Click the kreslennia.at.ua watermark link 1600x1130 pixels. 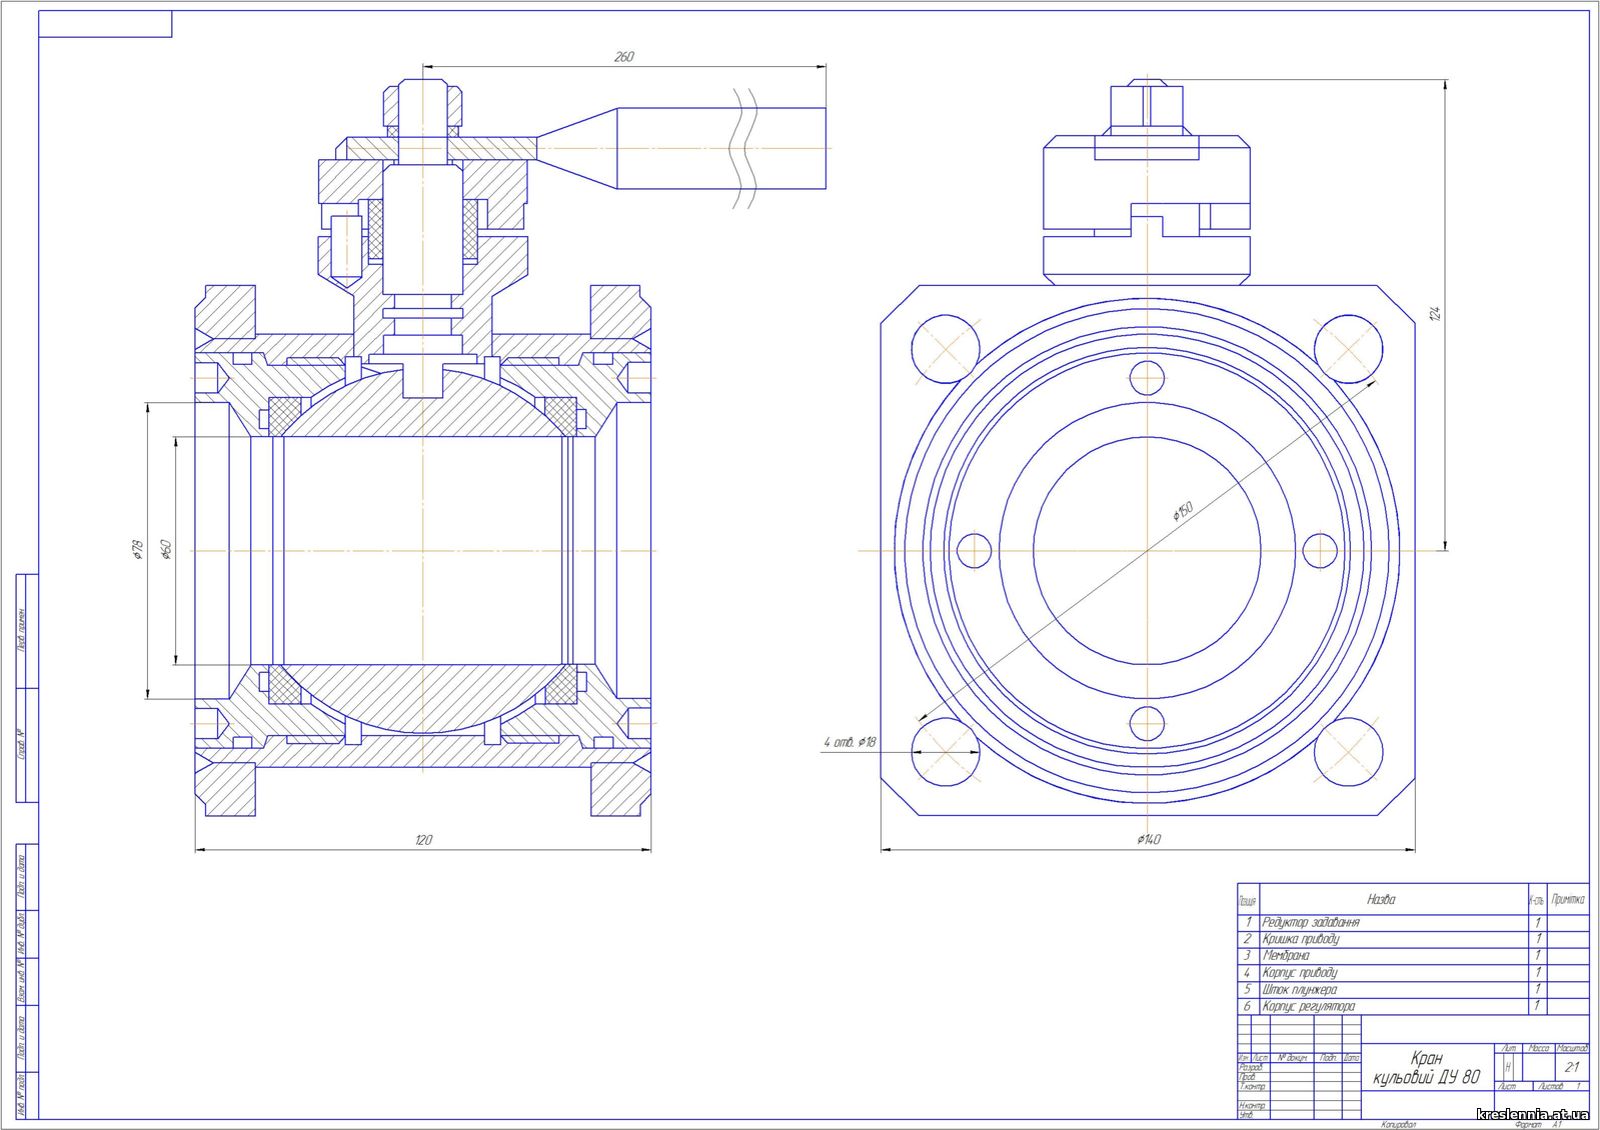point(1532,1114)
